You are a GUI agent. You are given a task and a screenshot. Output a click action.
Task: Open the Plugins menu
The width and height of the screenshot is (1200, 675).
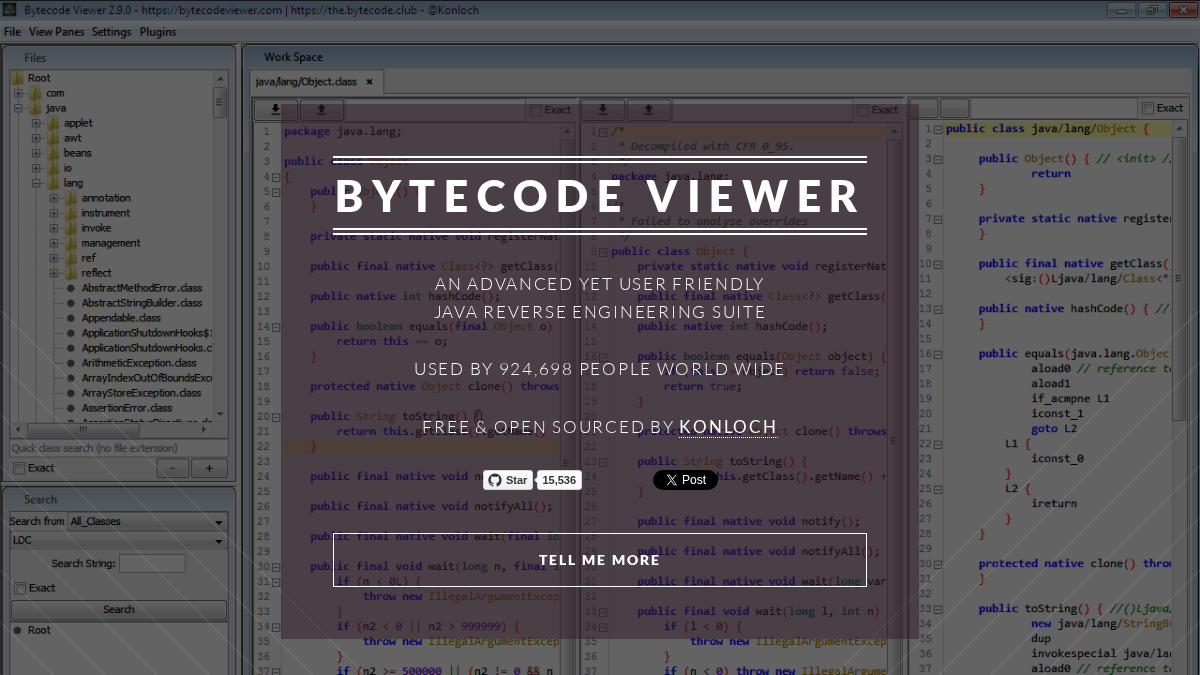[158, 32]
